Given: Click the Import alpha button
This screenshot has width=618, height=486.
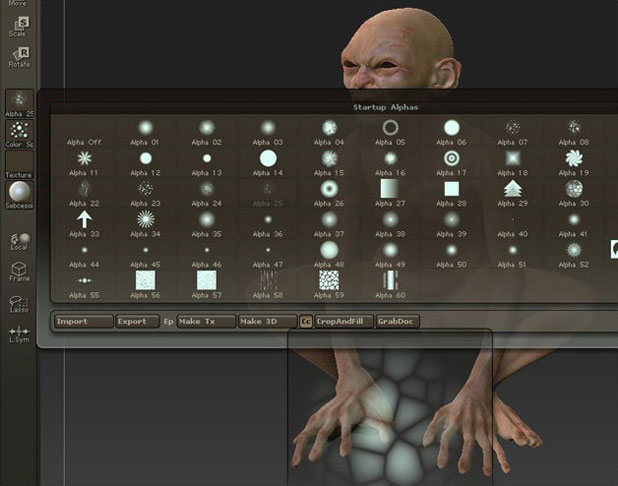Looking at the screenshot, I should (x=84, y=322).
